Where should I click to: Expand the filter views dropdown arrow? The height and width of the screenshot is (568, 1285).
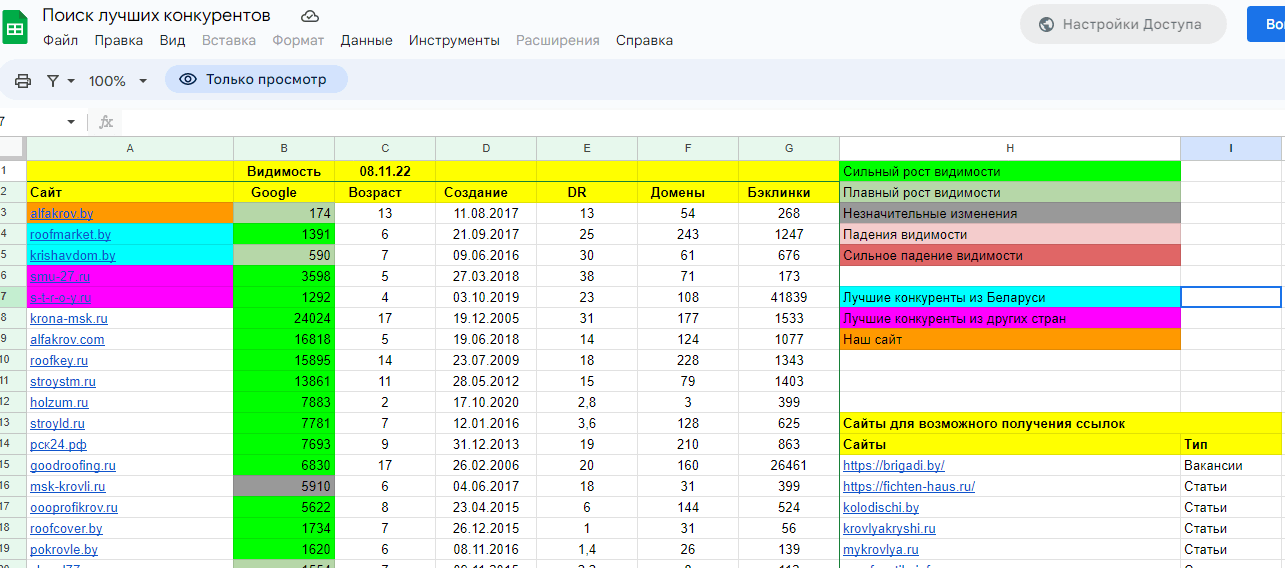coord(71,81)
